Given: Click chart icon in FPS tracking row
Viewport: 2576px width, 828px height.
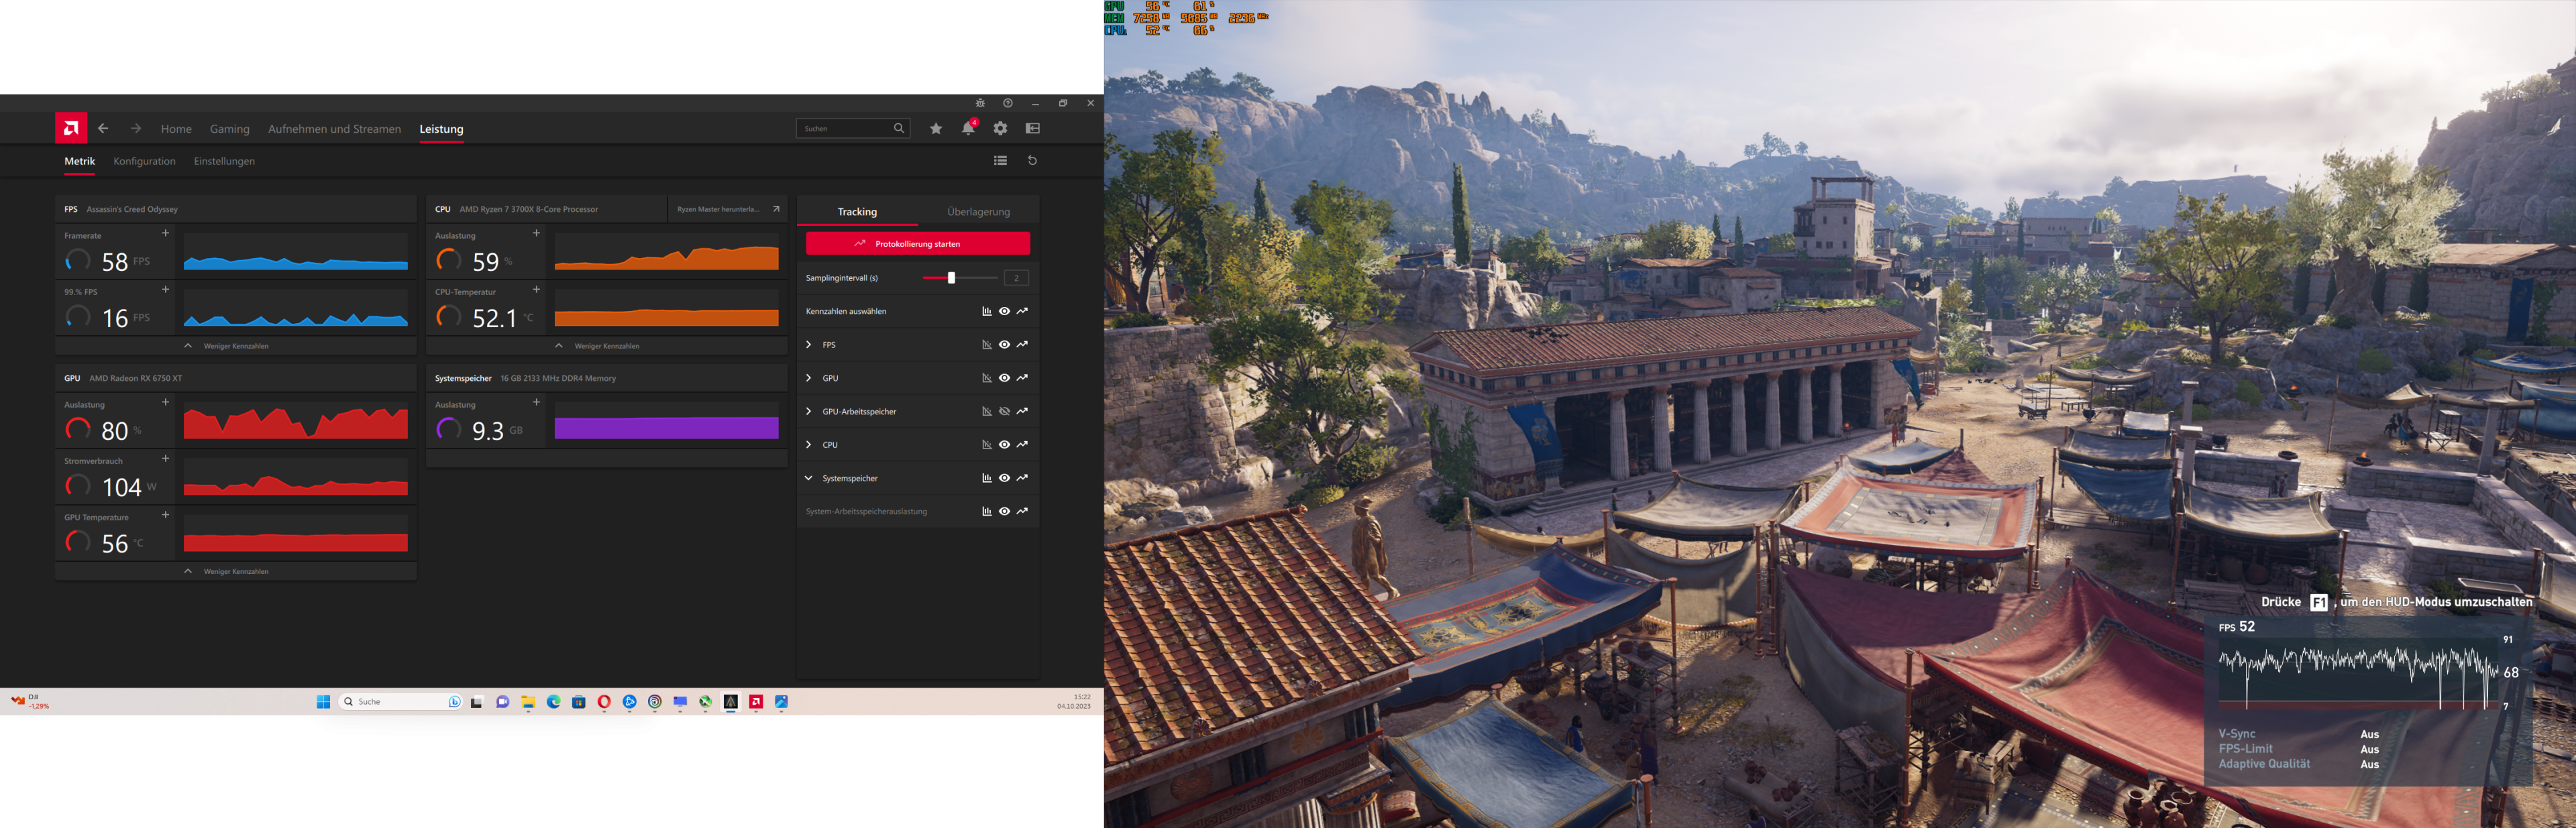Looking at the screenshot, I should 987,345.
